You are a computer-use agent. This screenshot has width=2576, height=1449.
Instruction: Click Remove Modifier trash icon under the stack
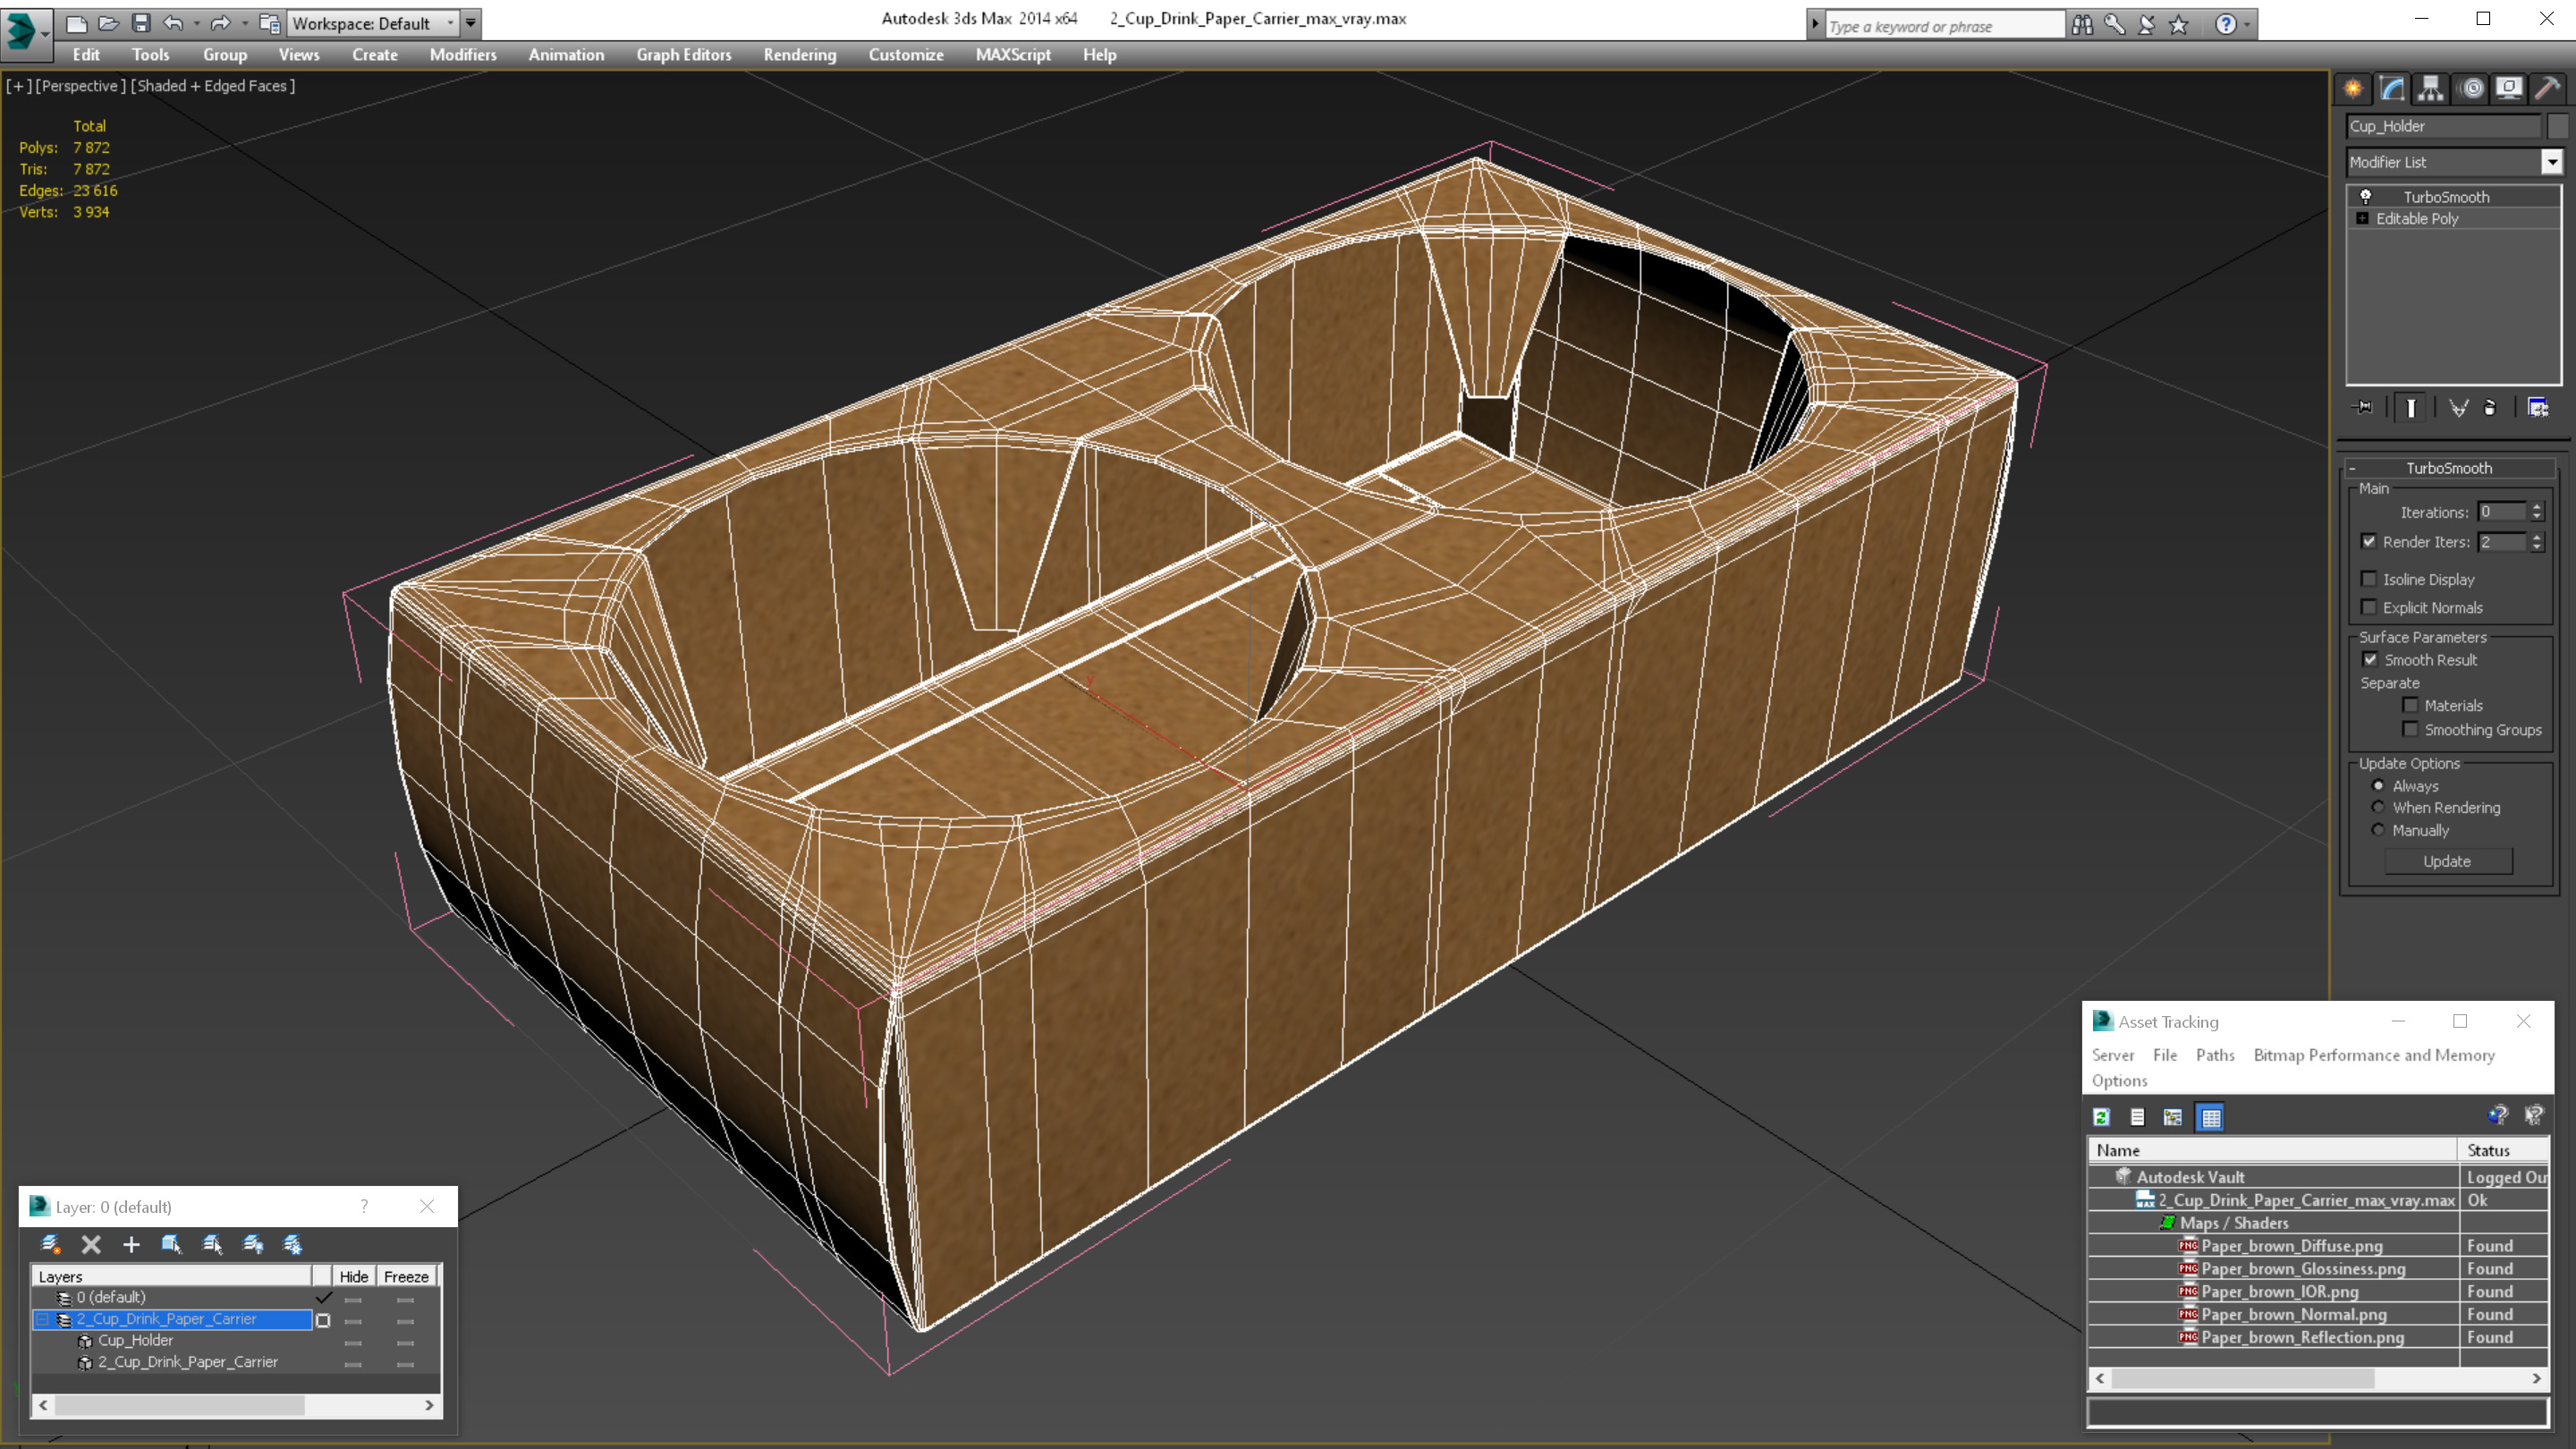(2491, 407)
